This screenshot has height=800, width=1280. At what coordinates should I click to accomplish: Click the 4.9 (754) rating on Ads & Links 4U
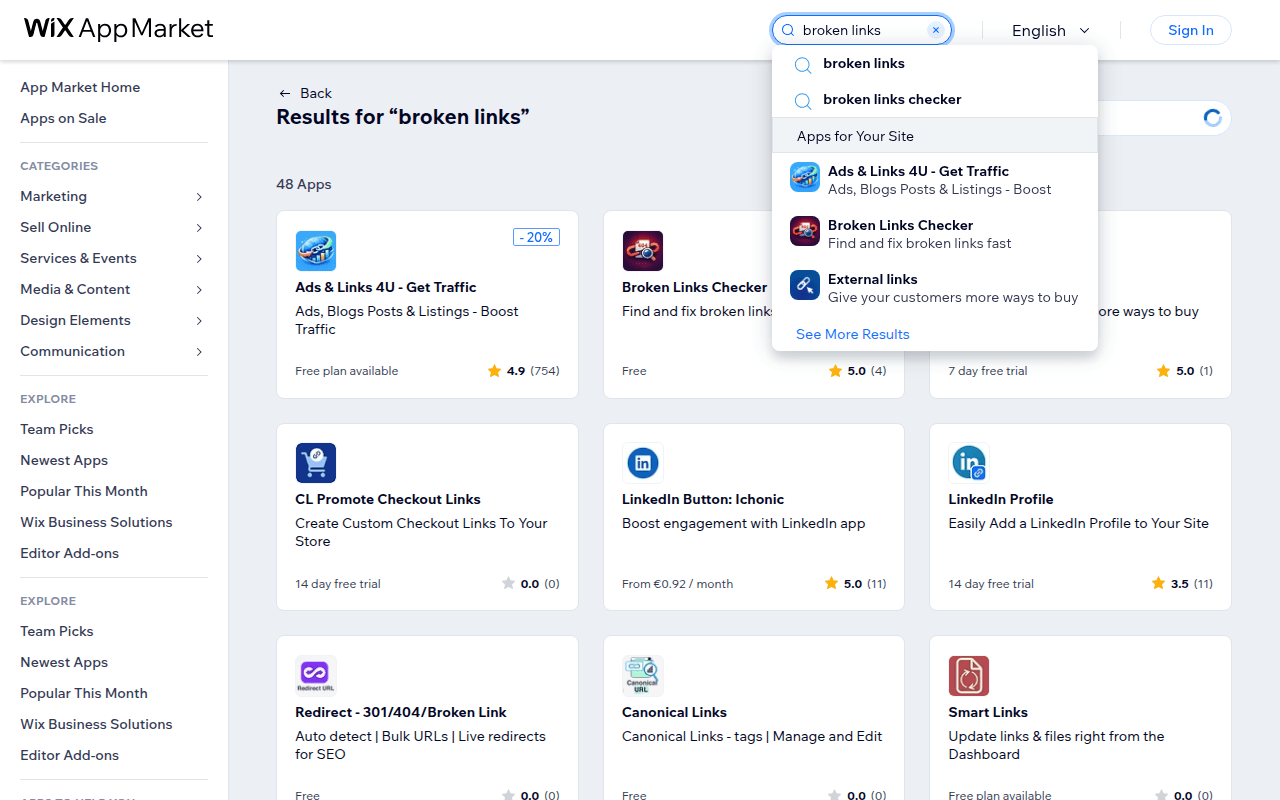coord(524,371)
